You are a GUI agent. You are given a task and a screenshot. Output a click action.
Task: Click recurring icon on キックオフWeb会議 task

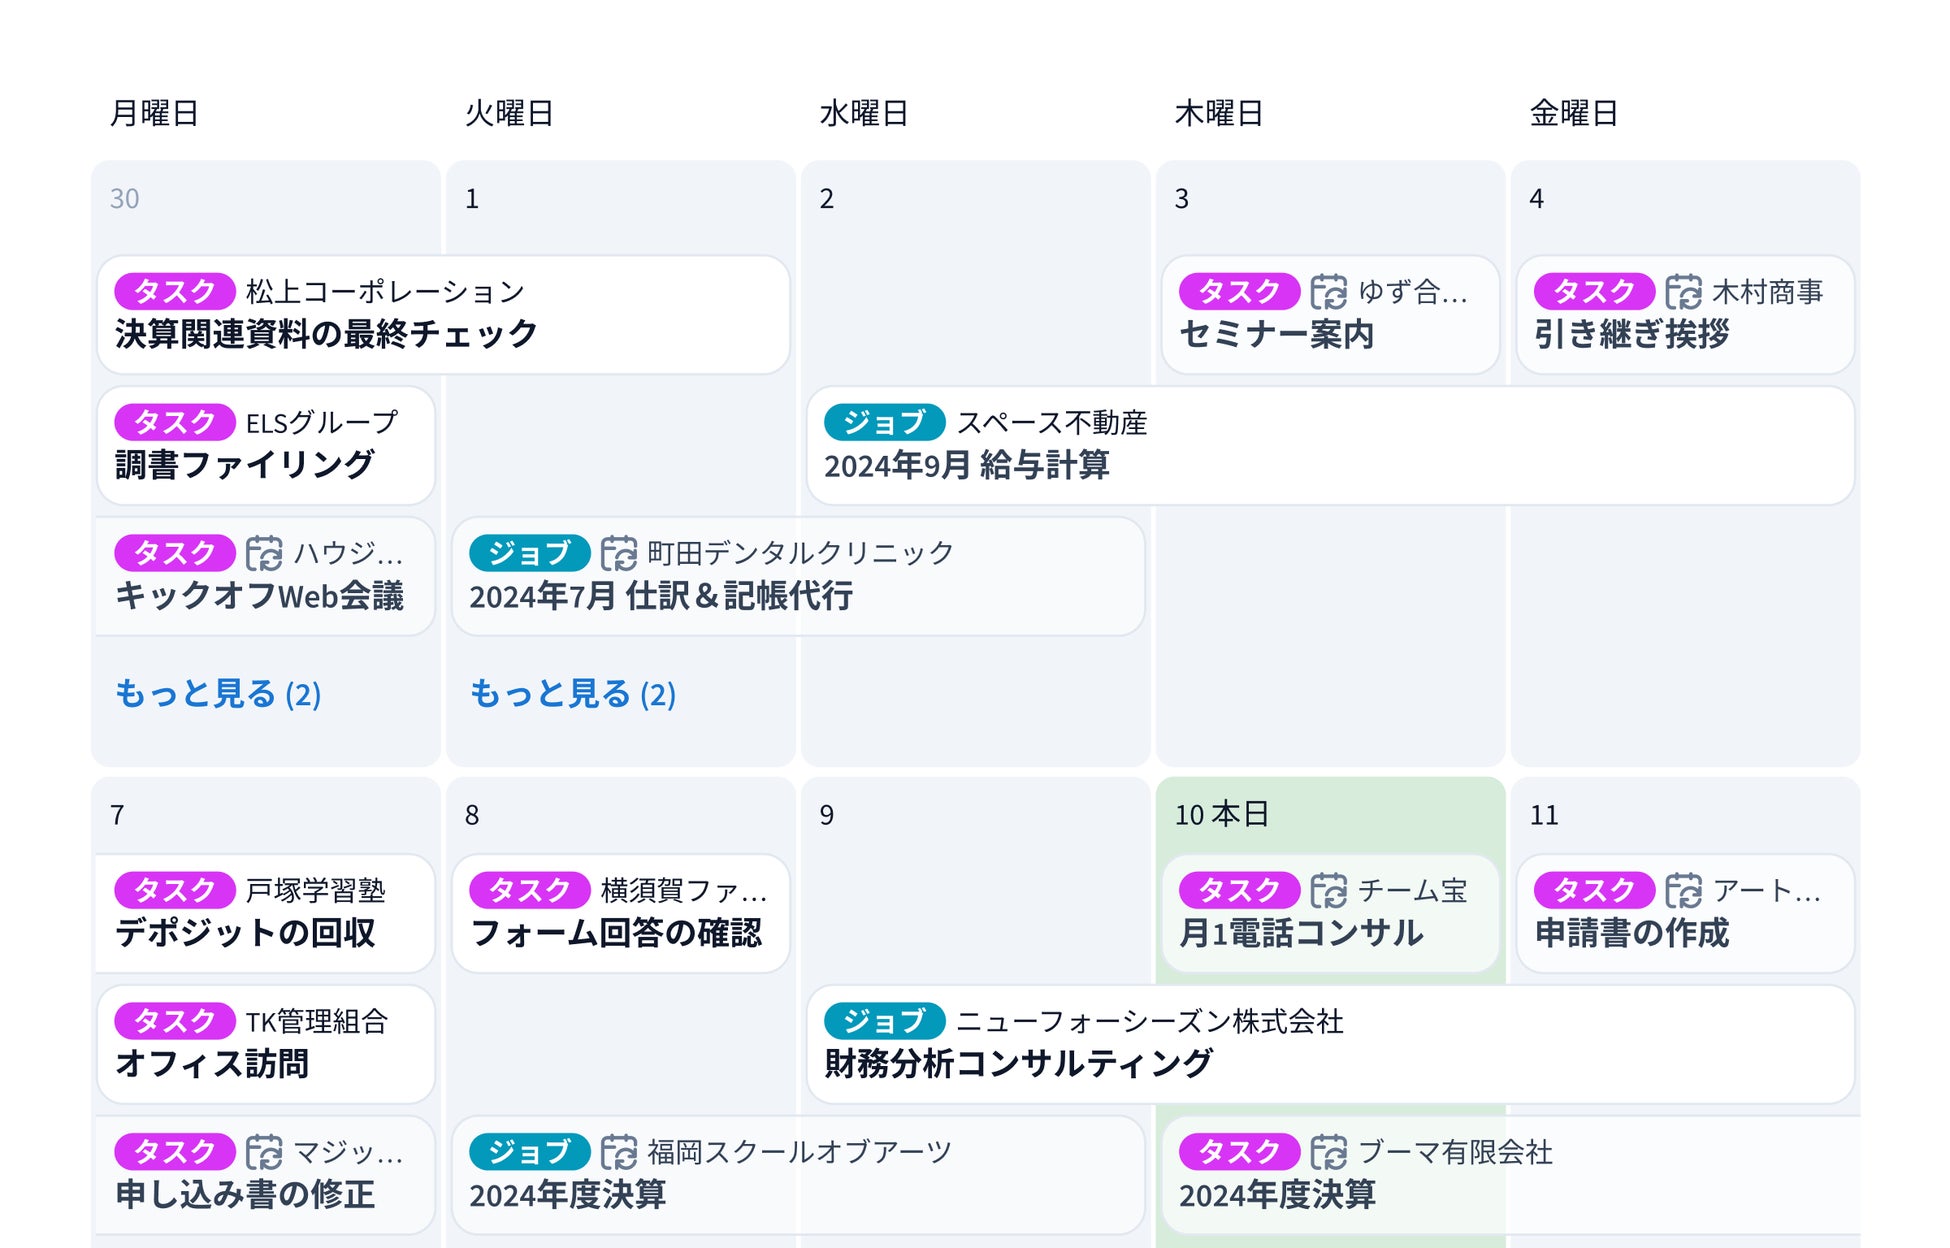click(x=264, y=553)
